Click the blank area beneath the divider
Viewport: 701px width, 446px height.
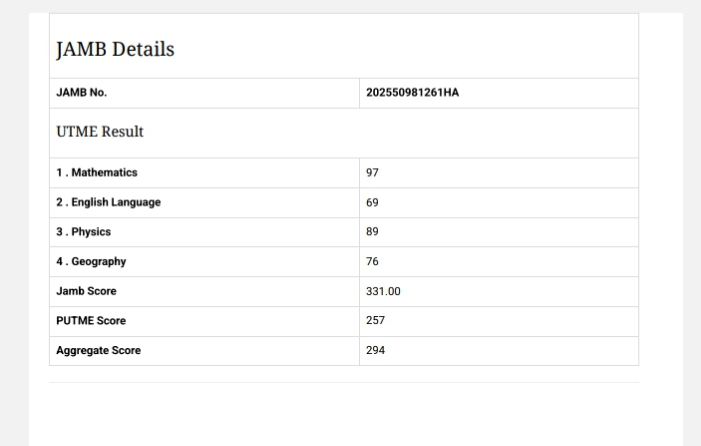[344, 415]
